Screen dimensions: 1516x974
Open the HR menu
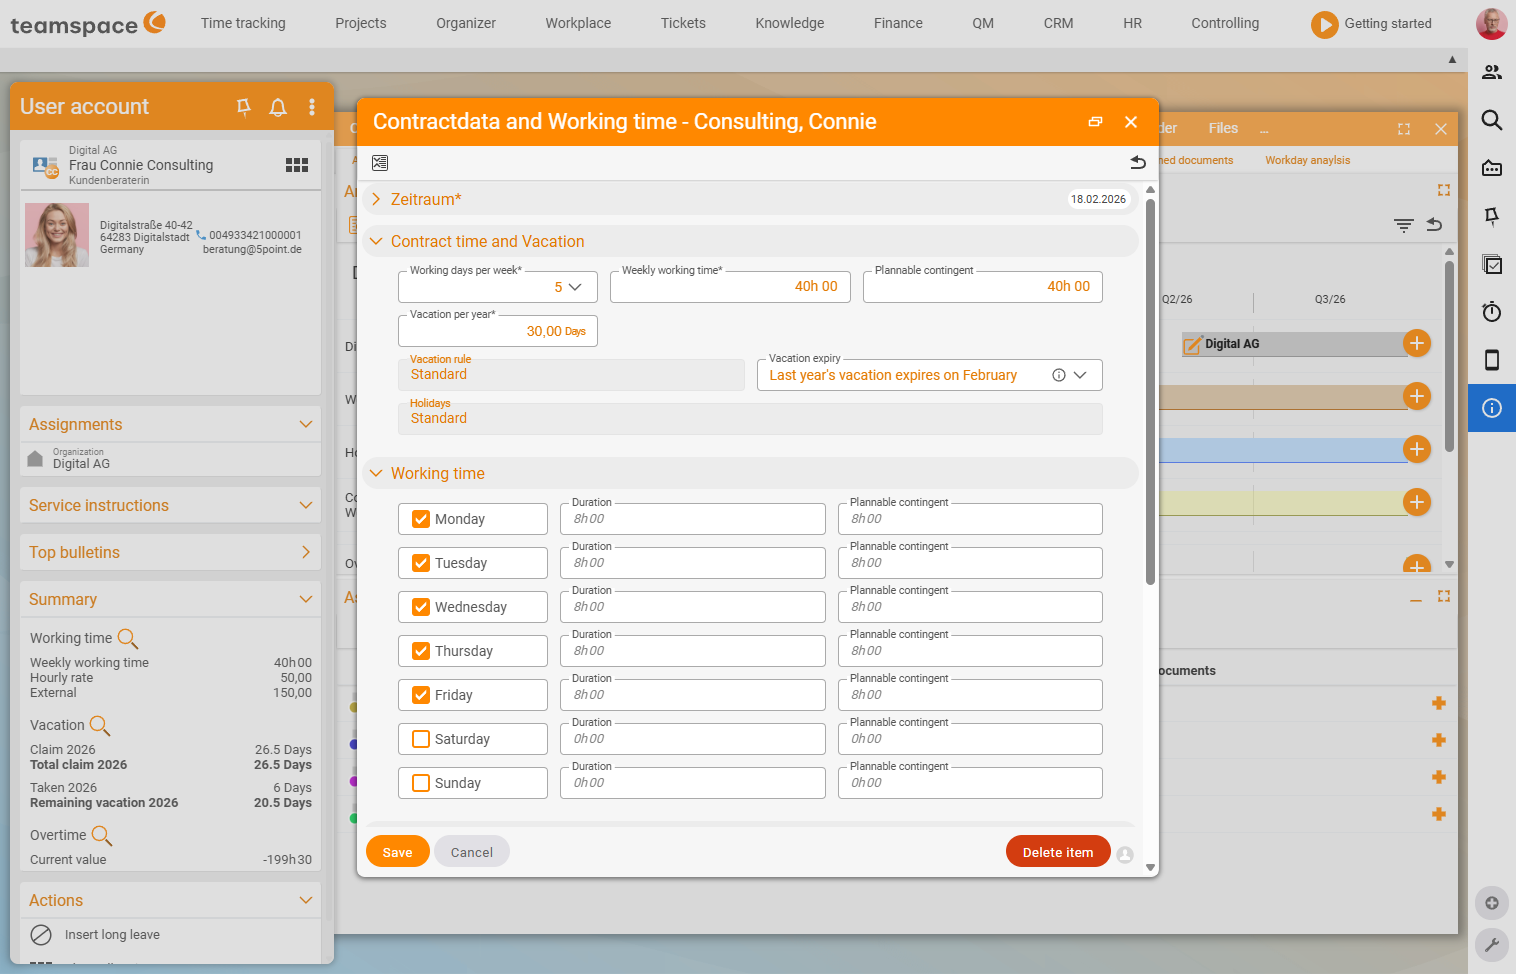pos(1132,23)
